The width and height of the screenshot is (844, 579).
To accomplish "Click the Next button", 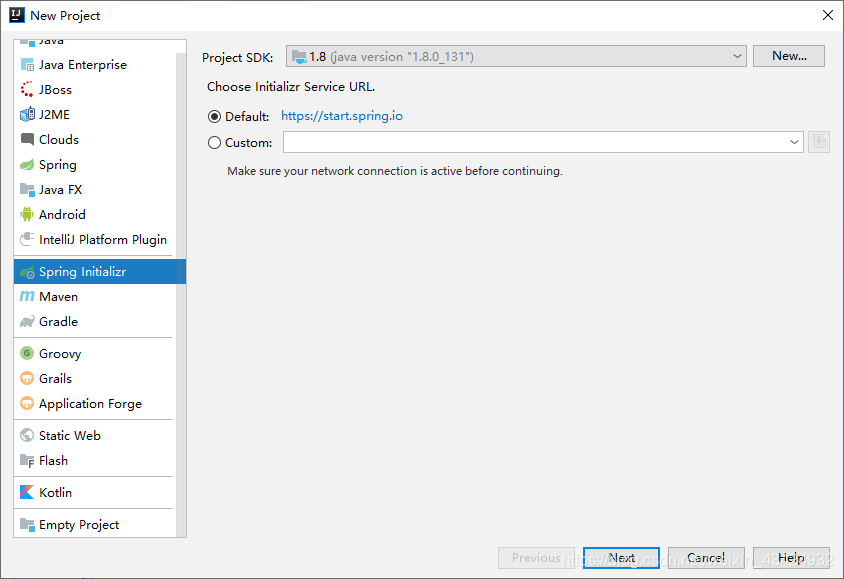I will (621, 558).
